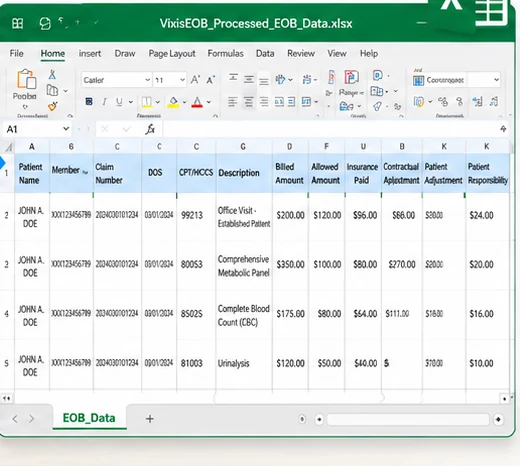520x466 pixels.
Task: Select row 2 header
Action: point(6,215)
